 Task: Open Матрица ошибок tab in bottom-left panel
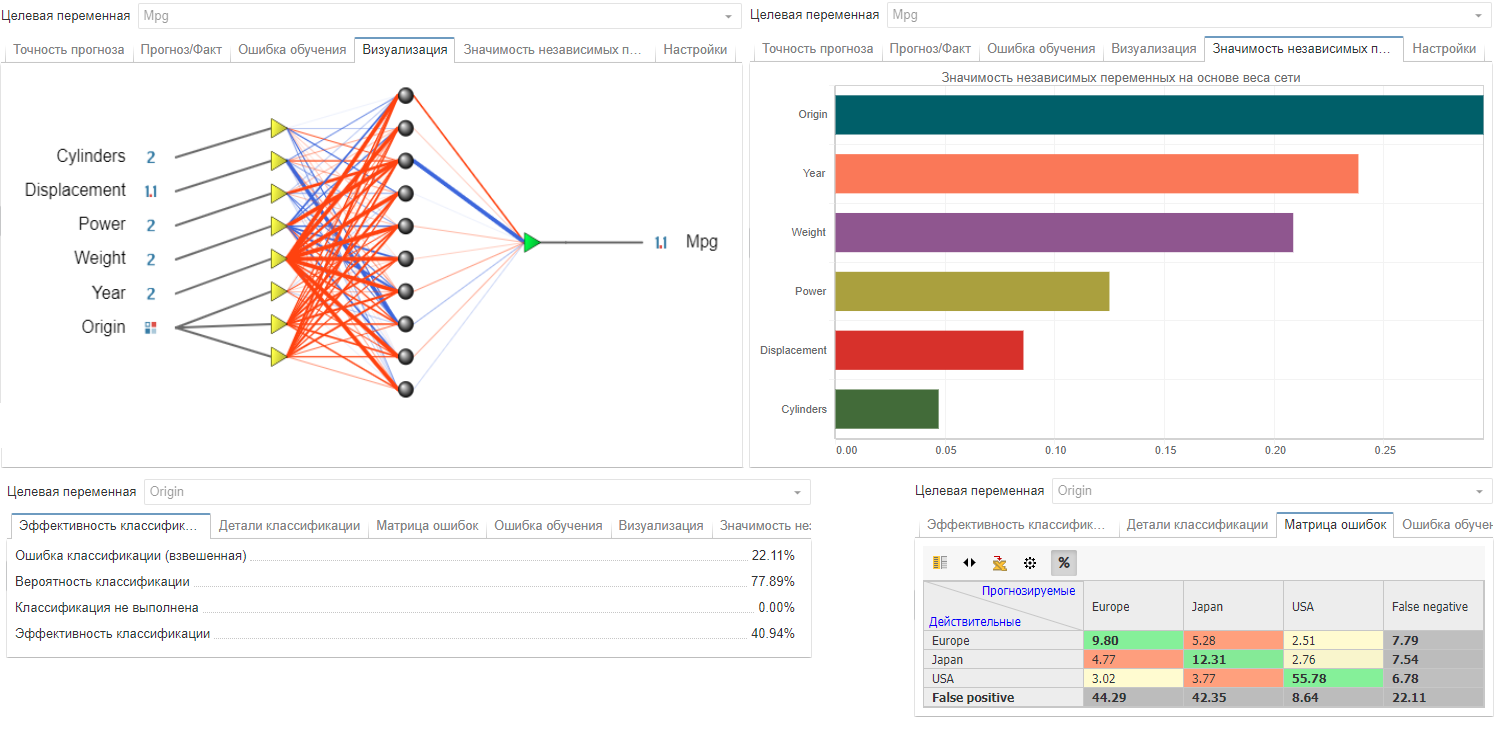427,525
